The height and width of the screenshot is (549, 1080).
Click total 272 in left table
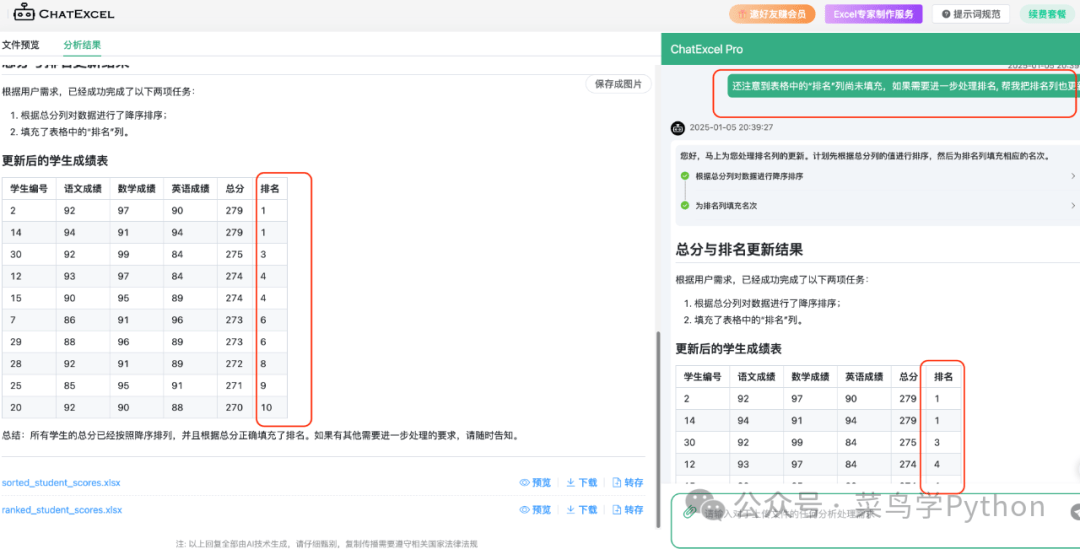(x=234, y=364)
